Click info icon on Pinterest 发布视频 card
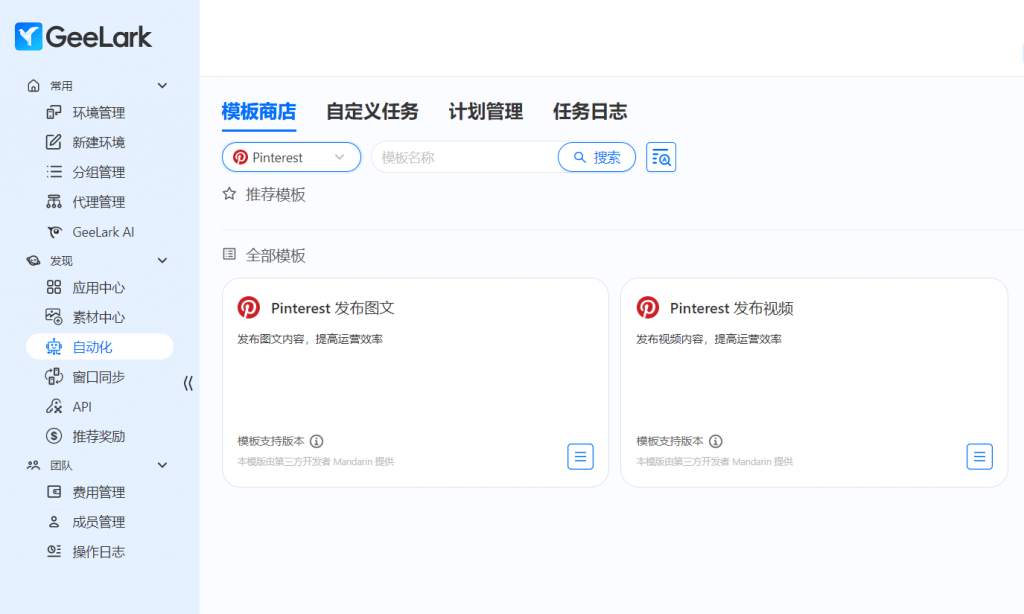1024x614 pixels. click(716, 441)
